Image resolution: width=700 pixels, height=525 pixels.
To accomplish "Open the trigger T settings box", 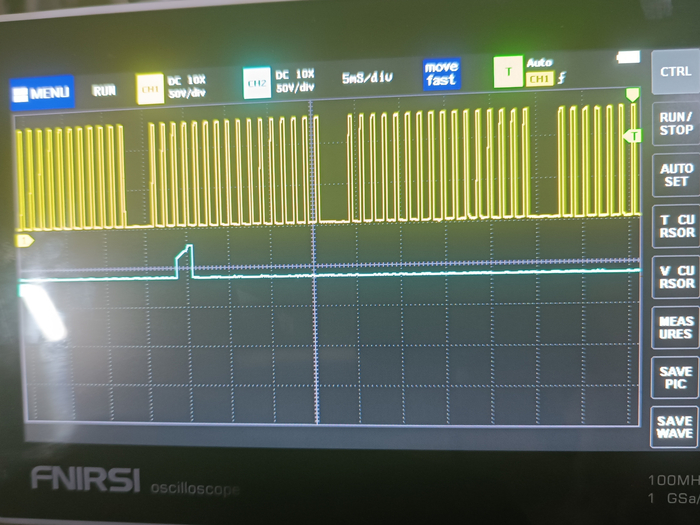I will point(508,71).
